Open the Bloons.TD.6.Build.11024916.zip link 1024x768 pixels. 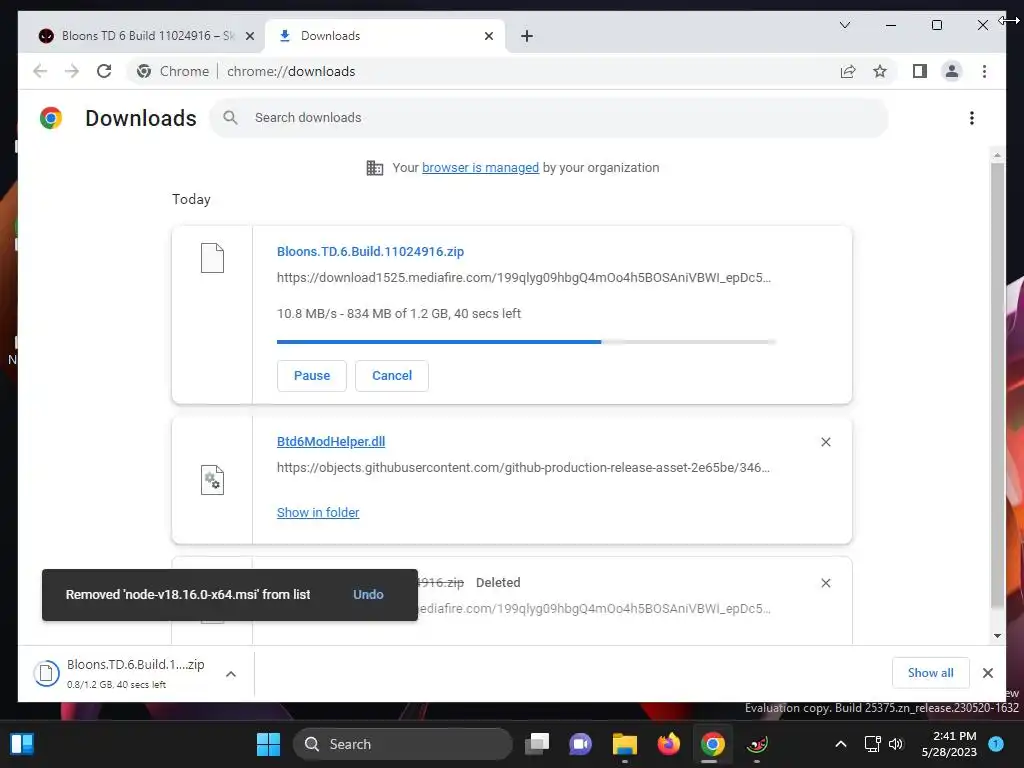pyautogui.click(x=370, y=251)
